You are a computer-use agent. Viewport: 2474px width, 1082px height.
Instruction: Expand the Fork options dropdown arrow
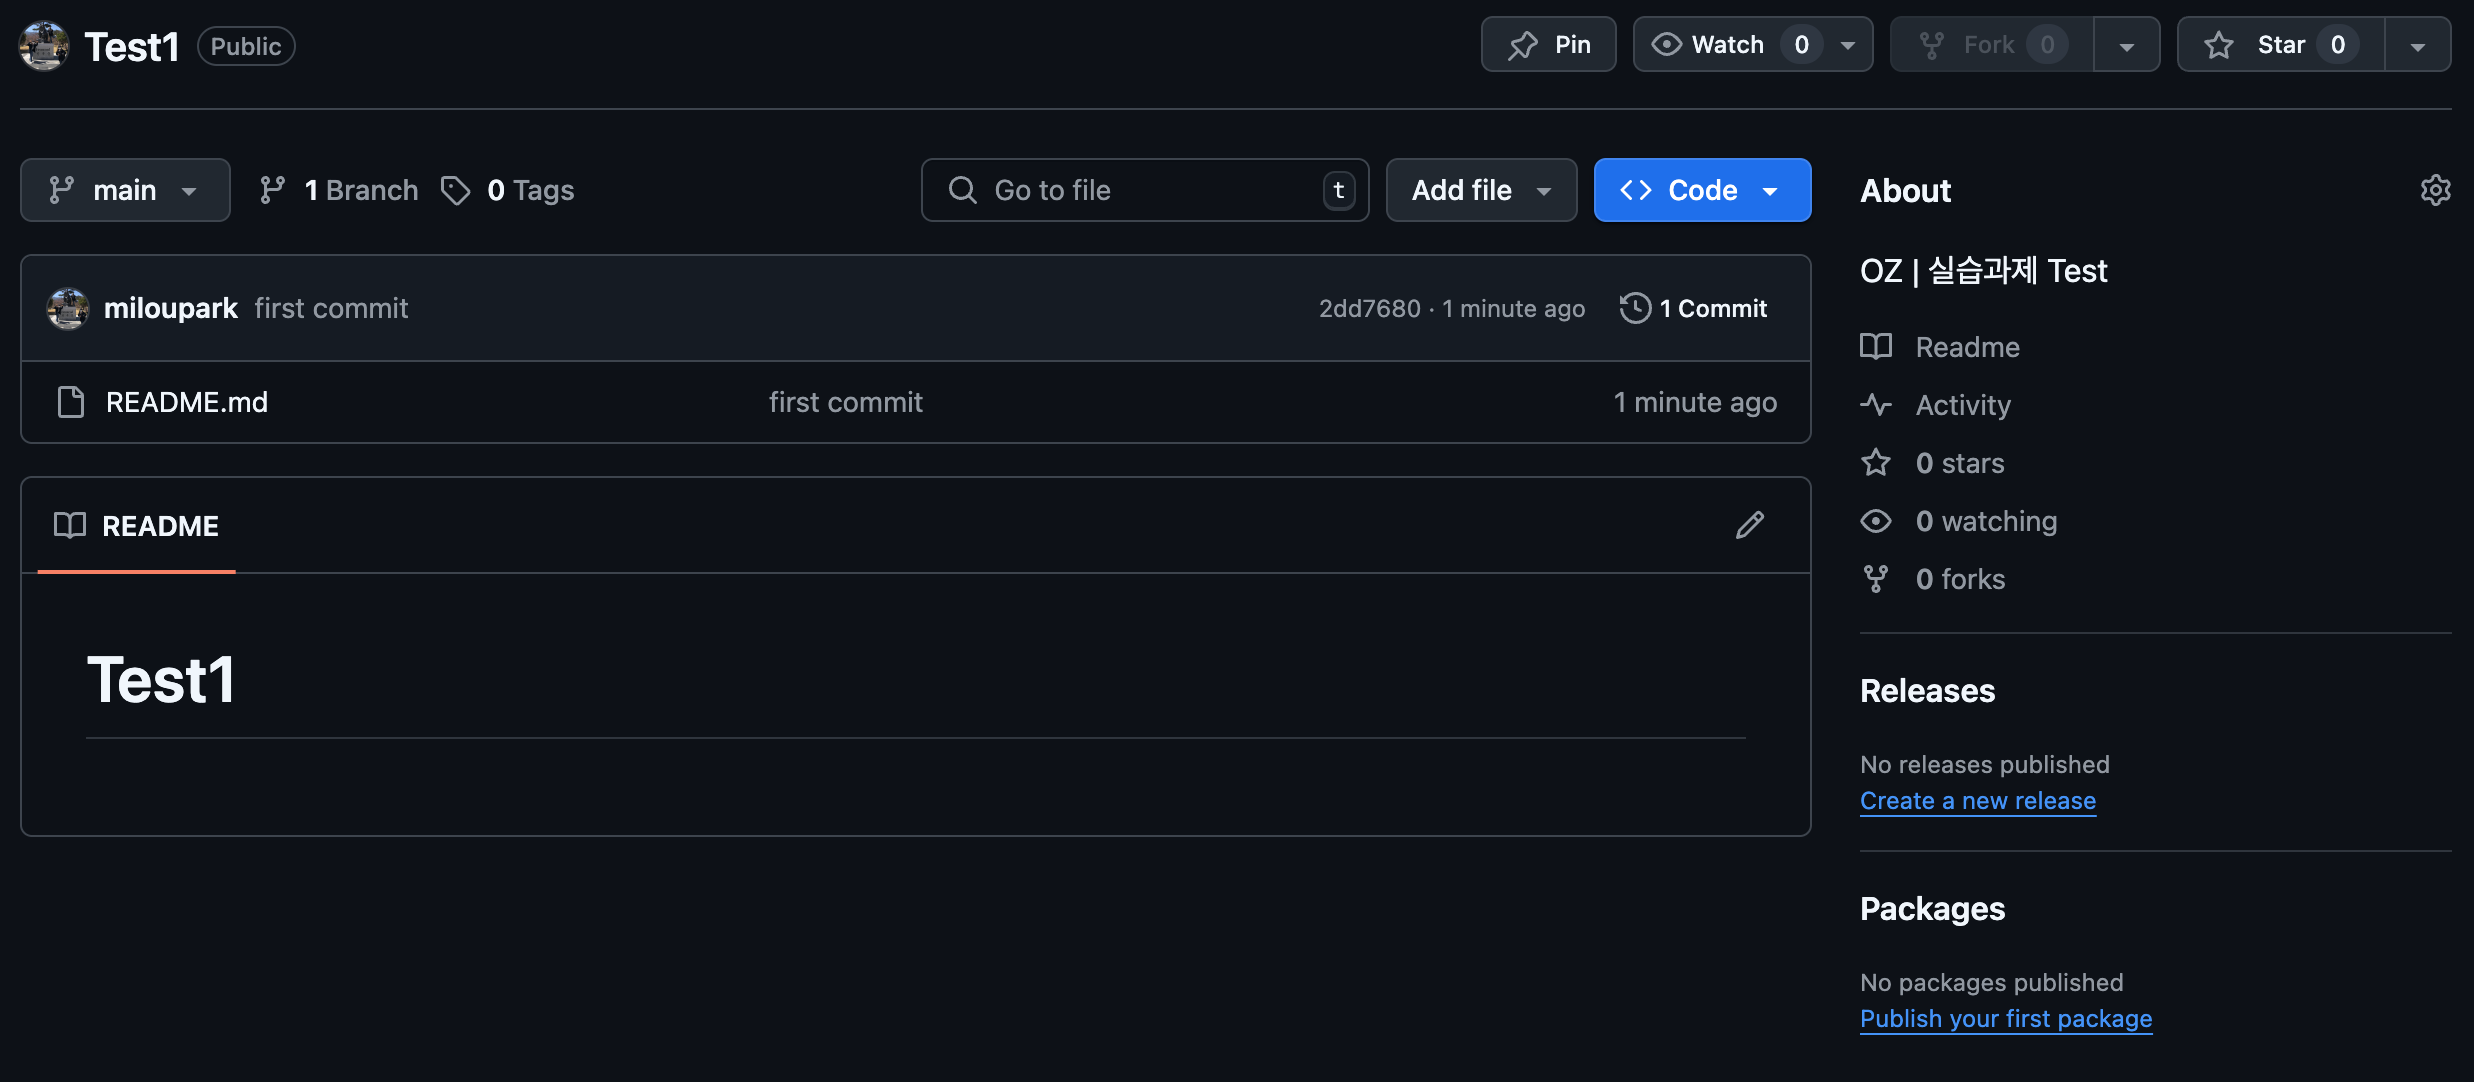[x=2126, y=45]
